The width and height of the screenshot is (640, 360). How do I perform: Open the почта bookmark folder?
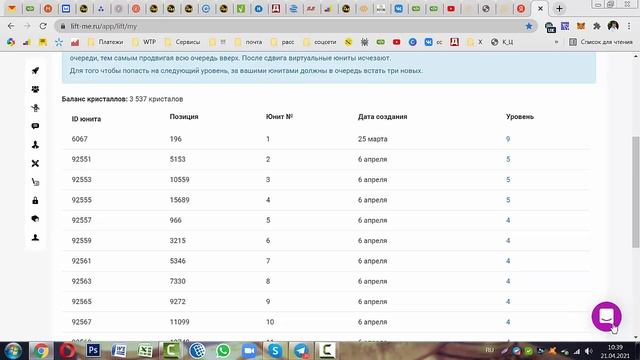click(x=249, y=42)
